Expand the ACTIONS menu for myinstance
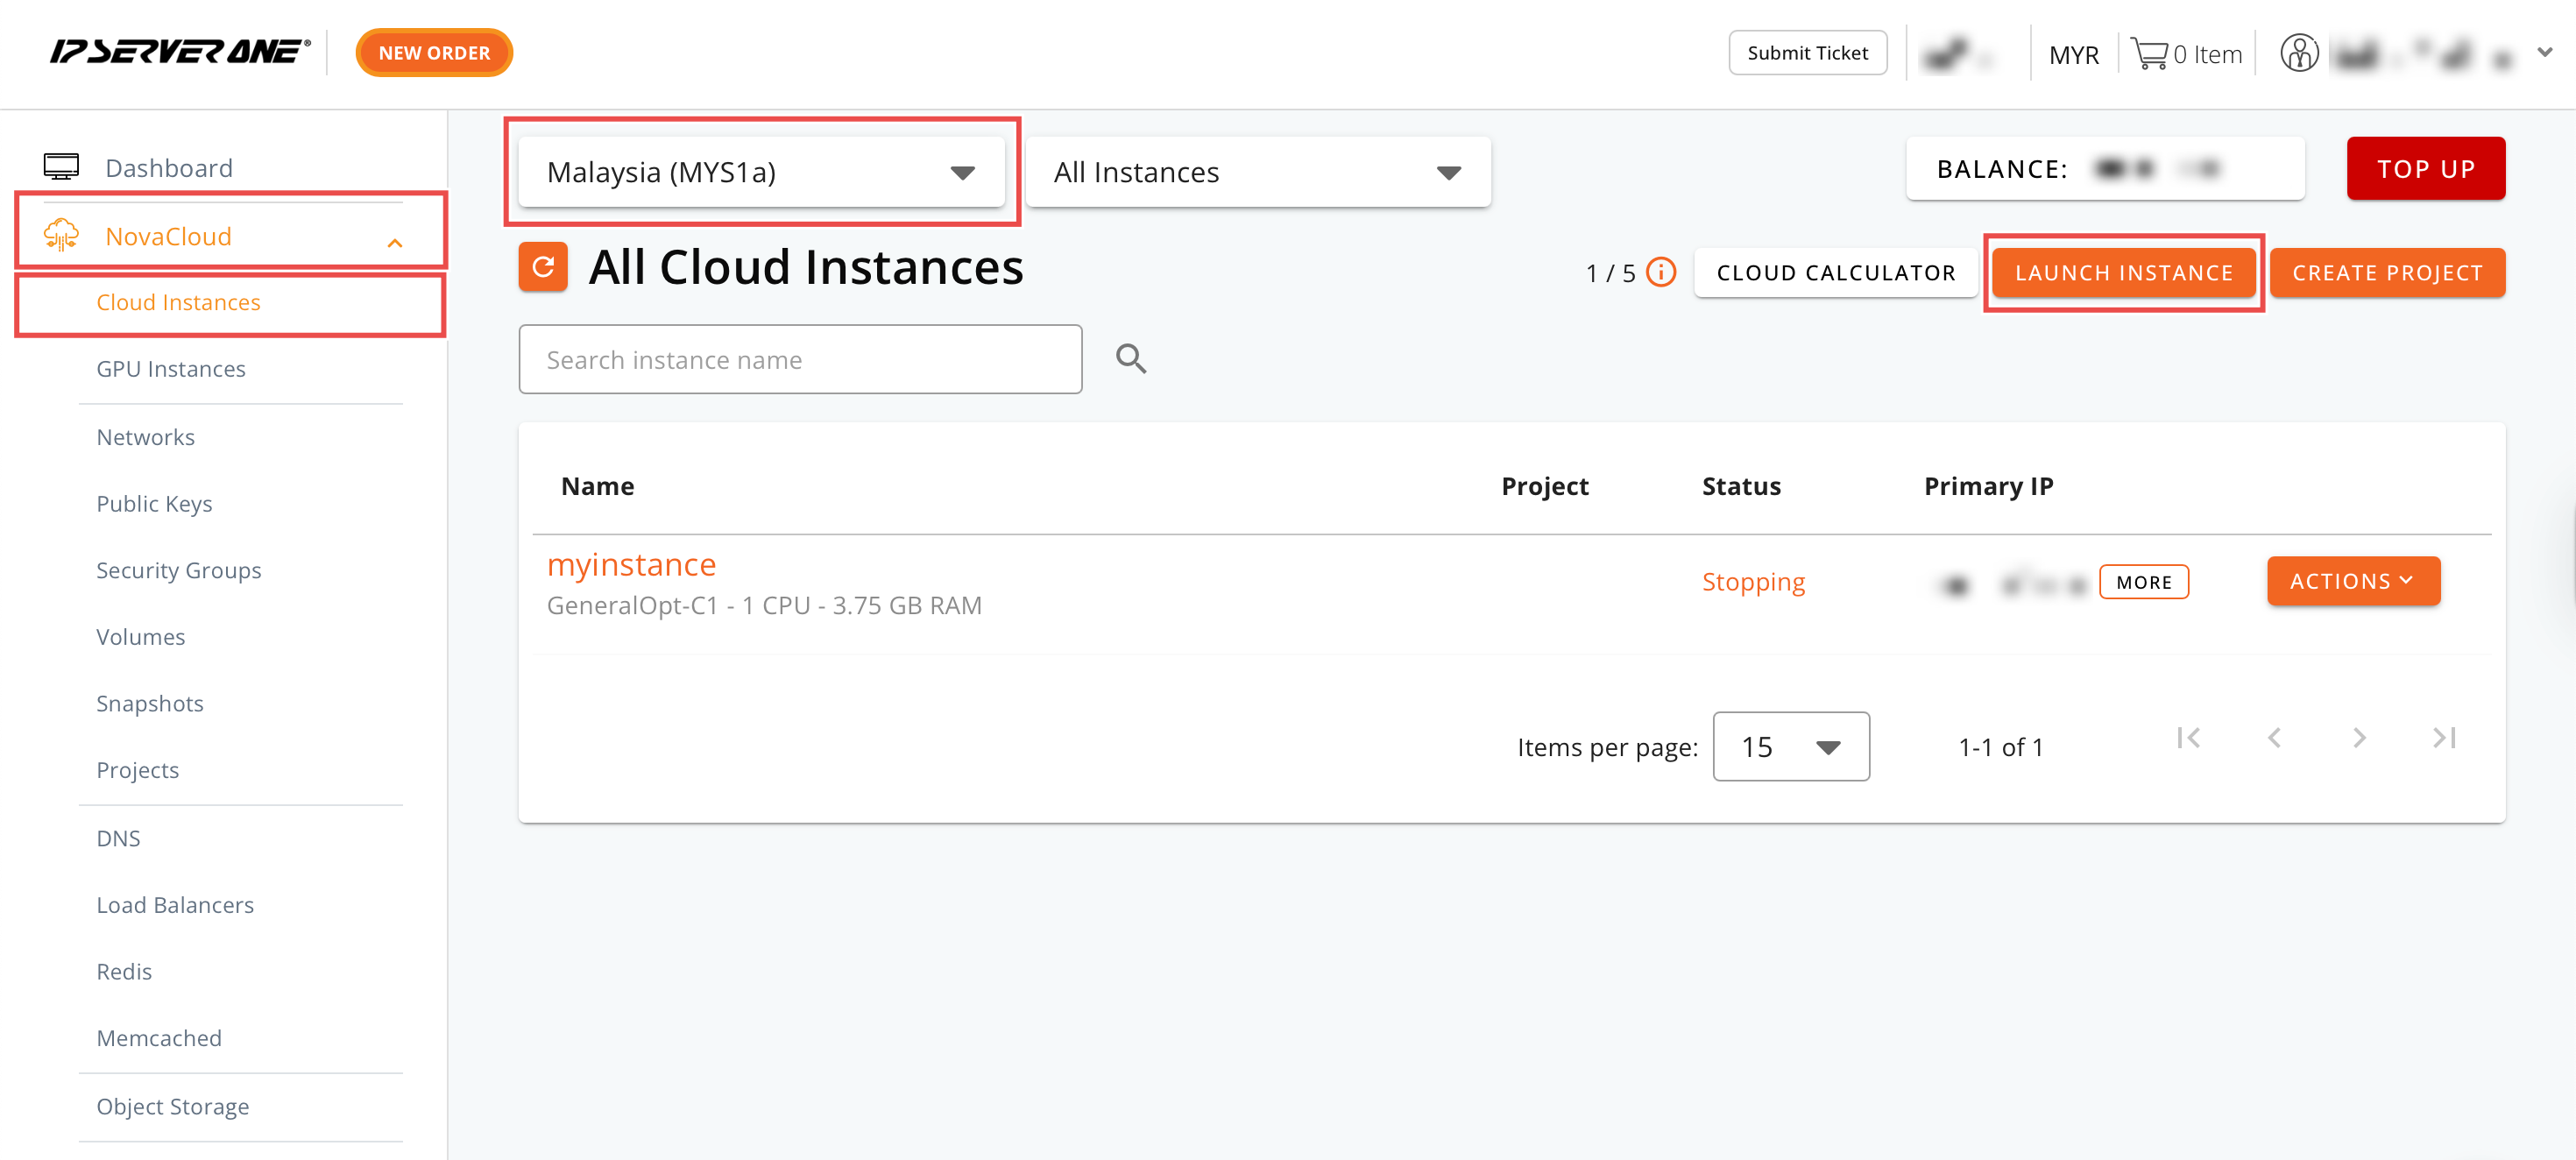Image resolution: width=2576 pixels, height=1160 pixels. [x=2353, y=581]
